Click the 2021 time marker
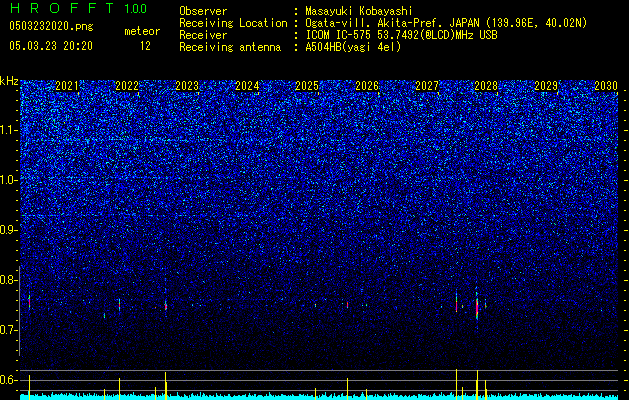Viewport: 629px width, 400px height. pyautogui.click(x=67, y=86)
